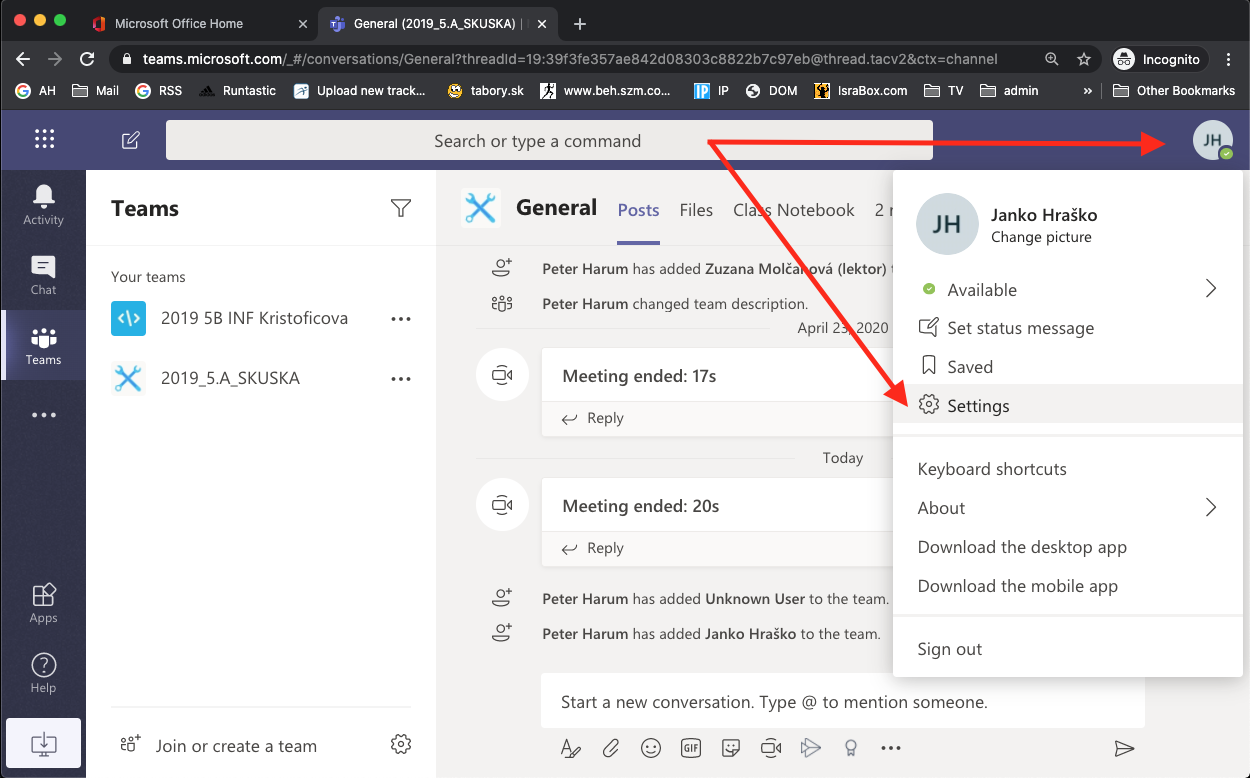The height and width of the screenshot is (778, 1250).
Task: Select Settings in the profile menu
Action: 978,406
